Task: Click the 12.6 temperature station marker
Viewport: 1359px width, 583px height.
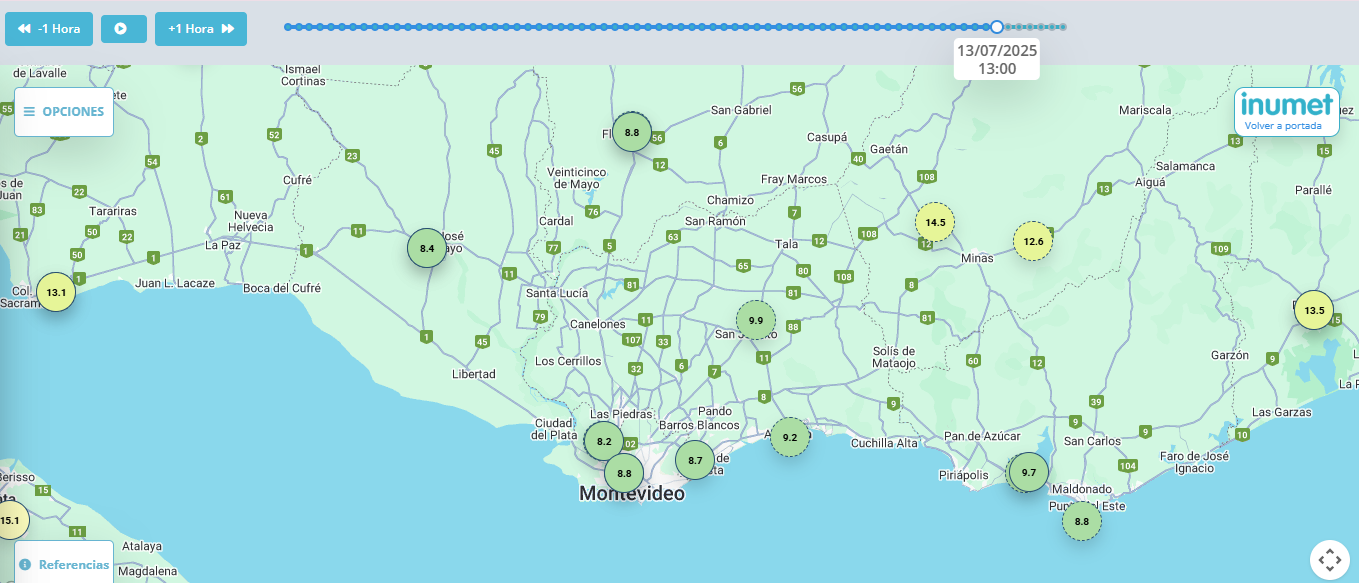Action: (1033, 241)
